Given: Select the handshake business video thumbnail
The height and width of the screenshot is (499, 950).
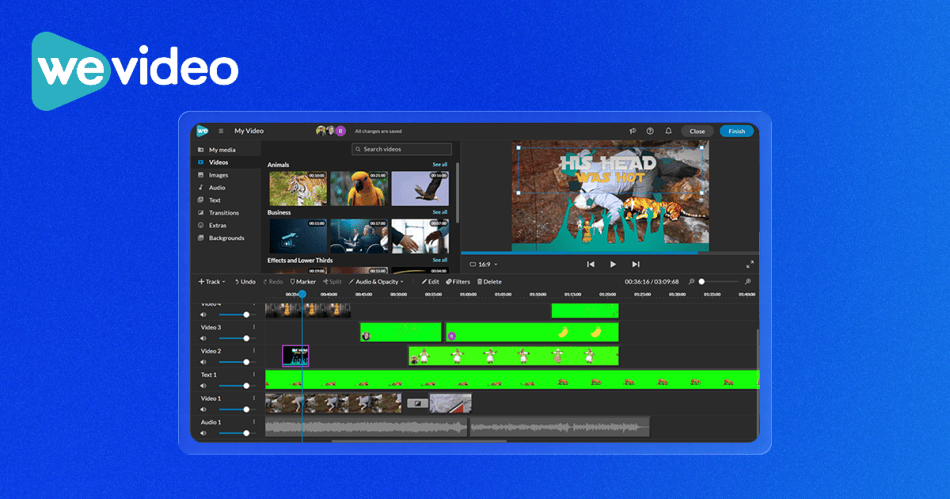Looking at the screenshot, I should click(x=420, y=236).
